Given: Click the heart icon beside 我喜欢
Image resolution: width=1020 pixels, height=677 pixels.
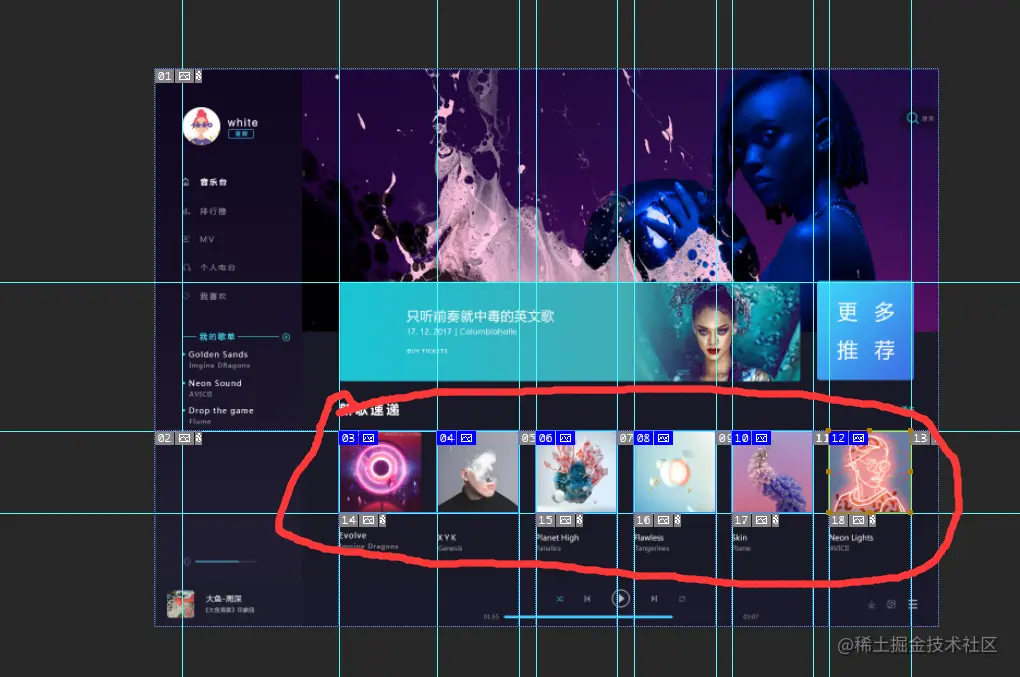Looking at the screenshot, I should [186, 296].
